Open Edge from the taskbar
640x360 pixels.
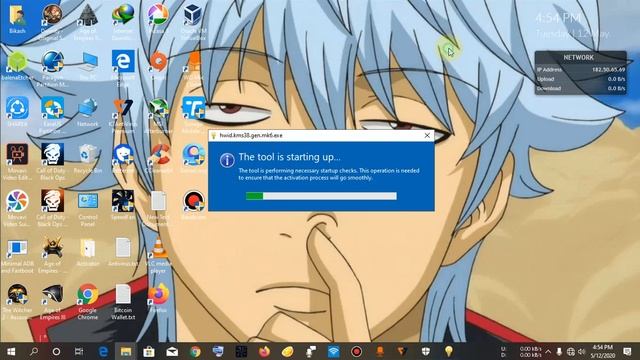click(x=103, y=351)
